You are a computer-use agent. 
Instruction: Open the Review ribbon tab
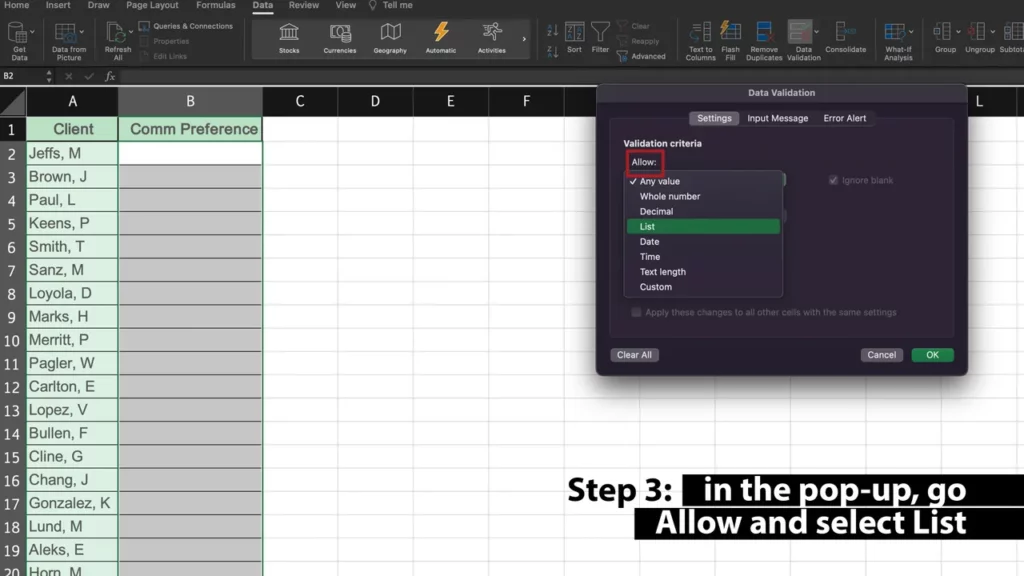pos(304,5)
